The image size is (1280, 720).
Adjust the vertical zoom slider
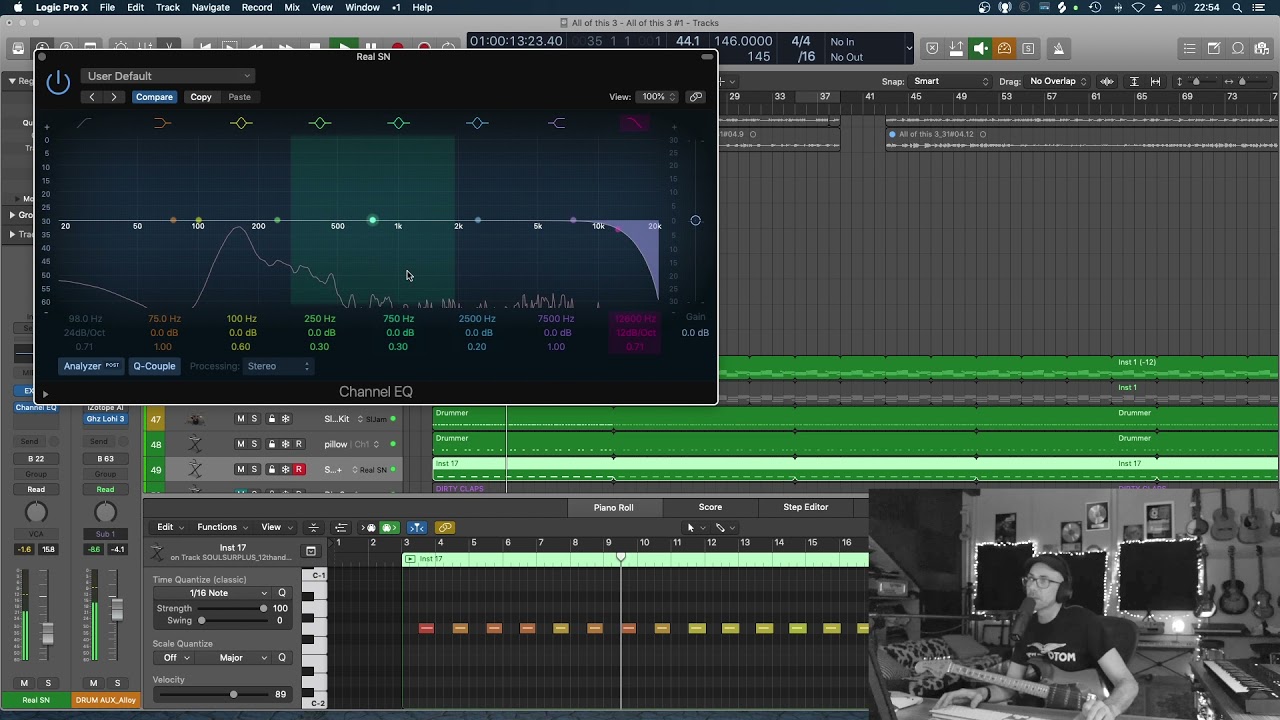pyautogui.click(x=1197, y=81)
